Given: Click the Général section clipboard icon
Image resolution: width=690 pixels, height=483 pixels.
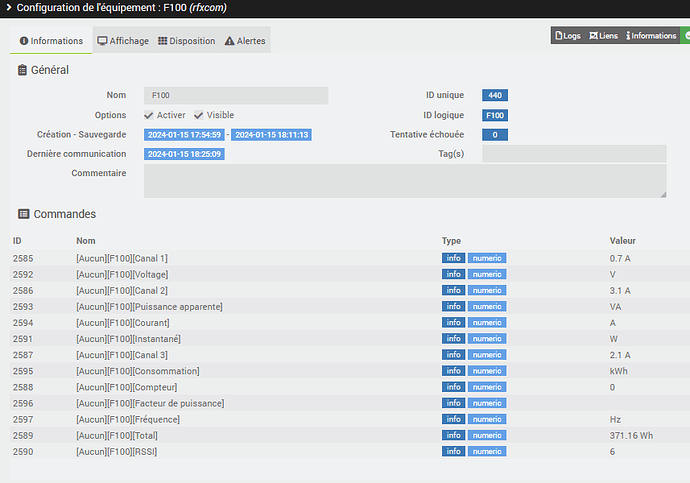Looking at the screenshot, I should pyautogui.click(x=22, y=70).
